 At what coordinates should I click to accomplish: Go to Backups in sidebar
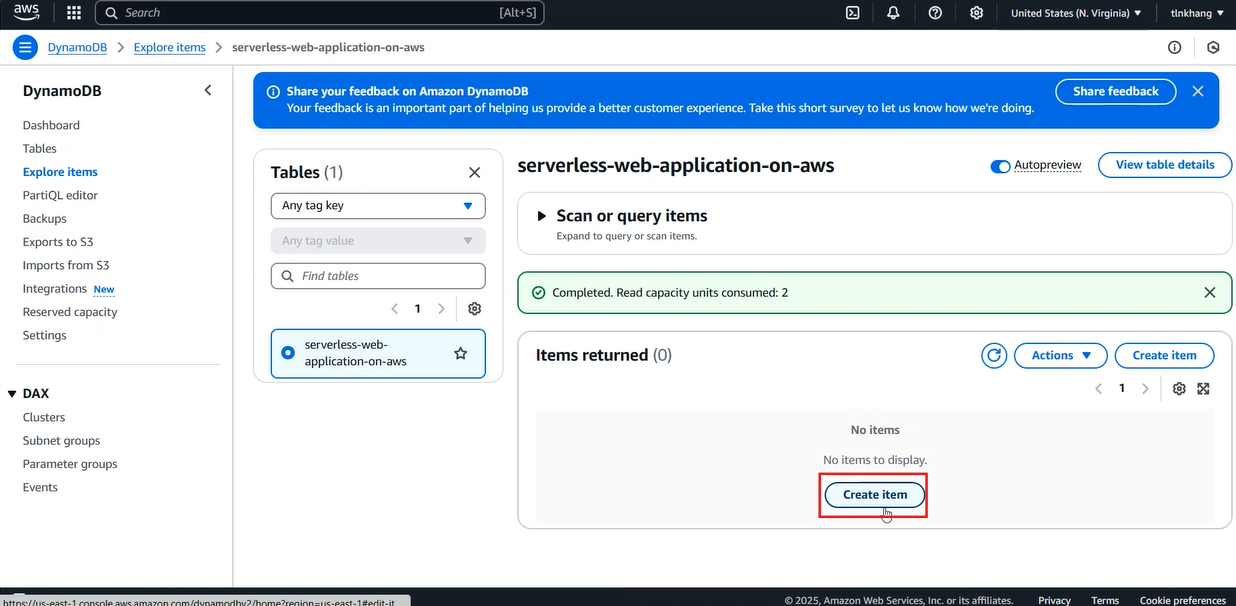click(45, 218)
